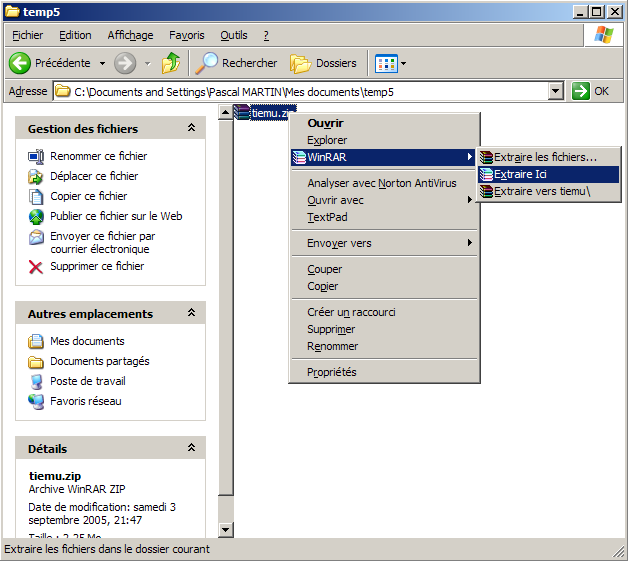
Task: Click the Déplacer ce fichier icon
Action: [36, 176]
